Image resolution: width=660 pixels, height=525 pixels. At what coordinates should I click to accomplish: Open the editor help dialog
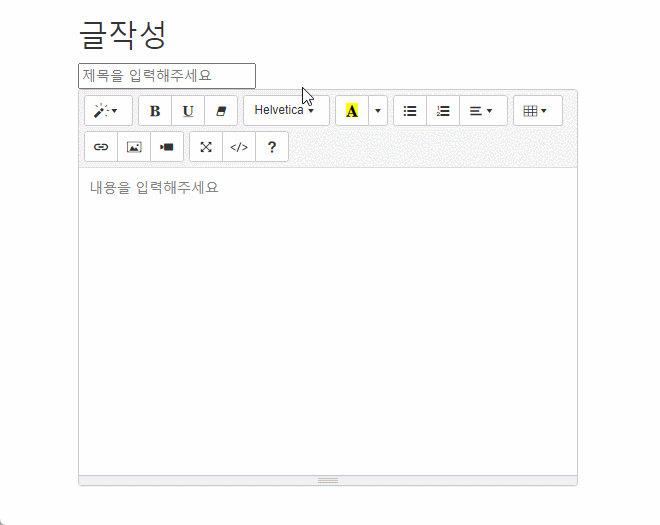click(272, 147)
